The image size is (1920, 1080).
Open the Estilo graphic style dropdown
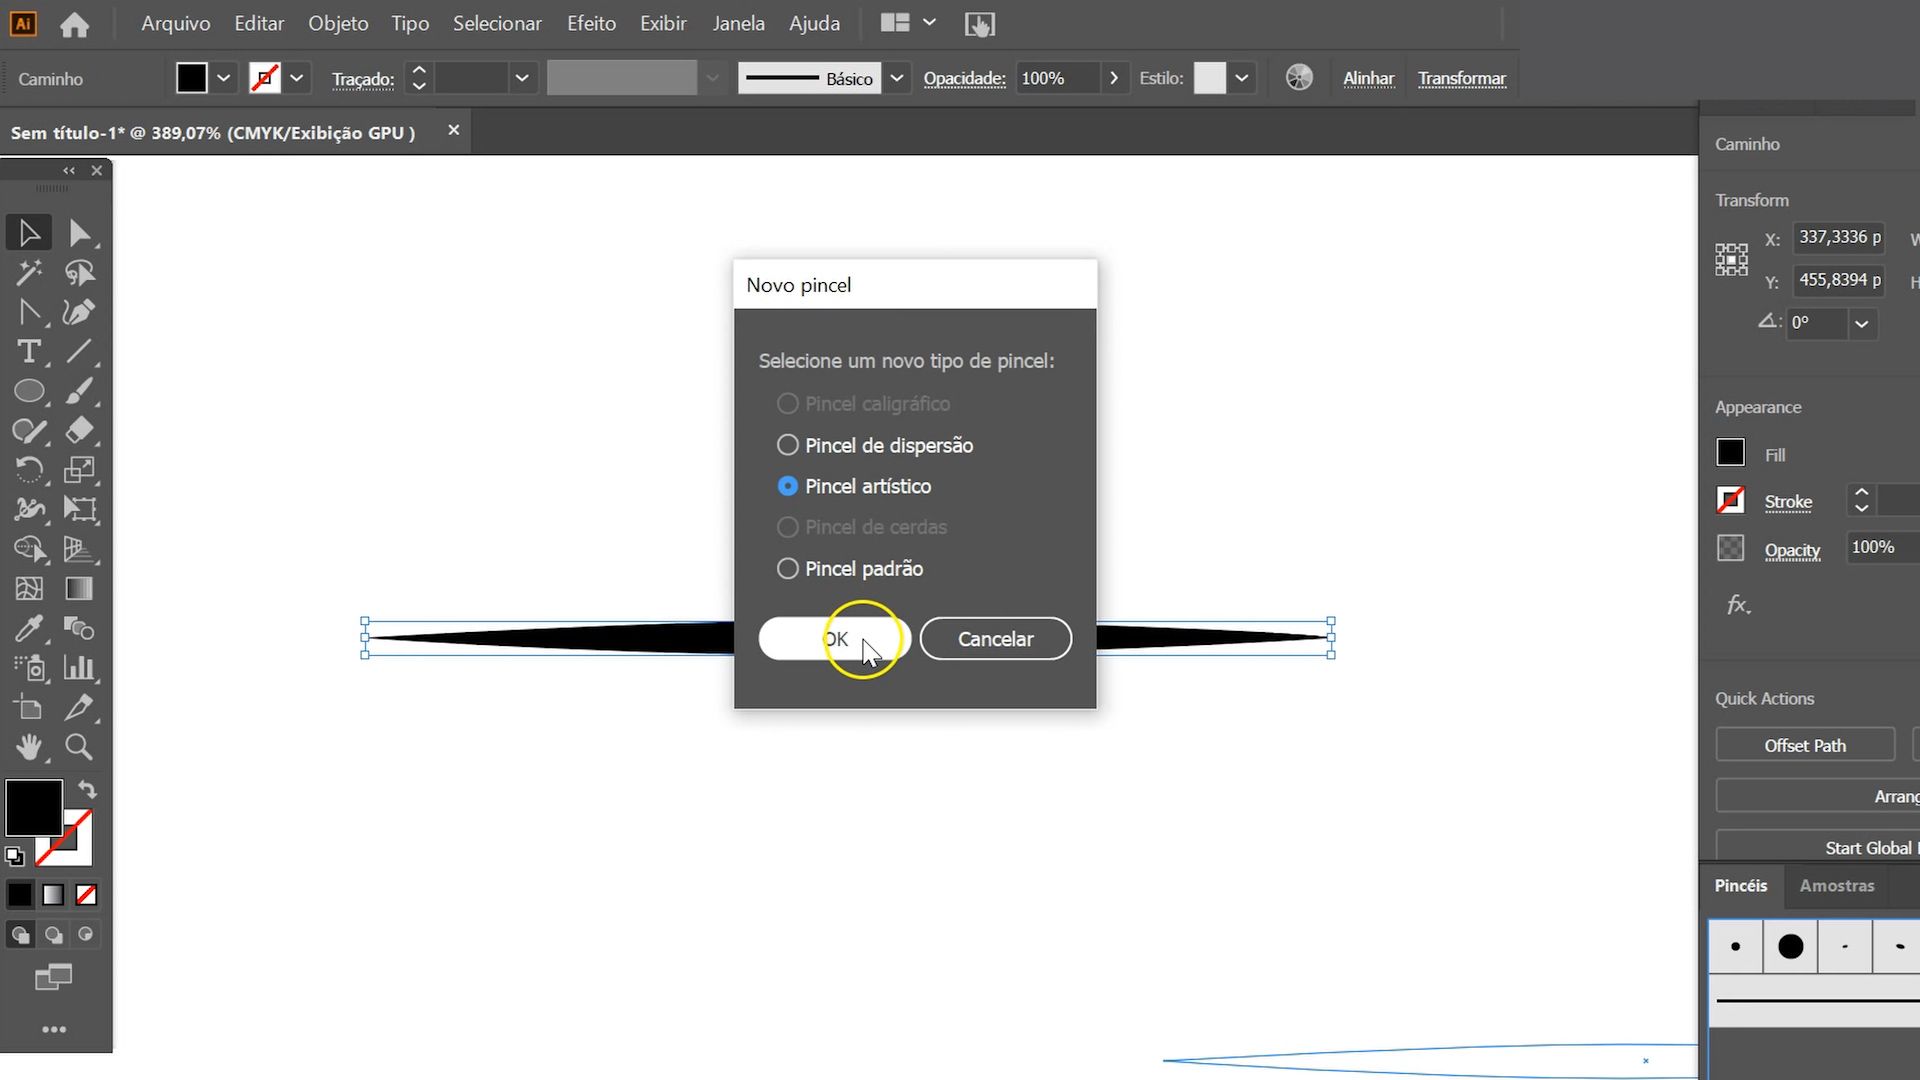click(x=1242, y=78)
